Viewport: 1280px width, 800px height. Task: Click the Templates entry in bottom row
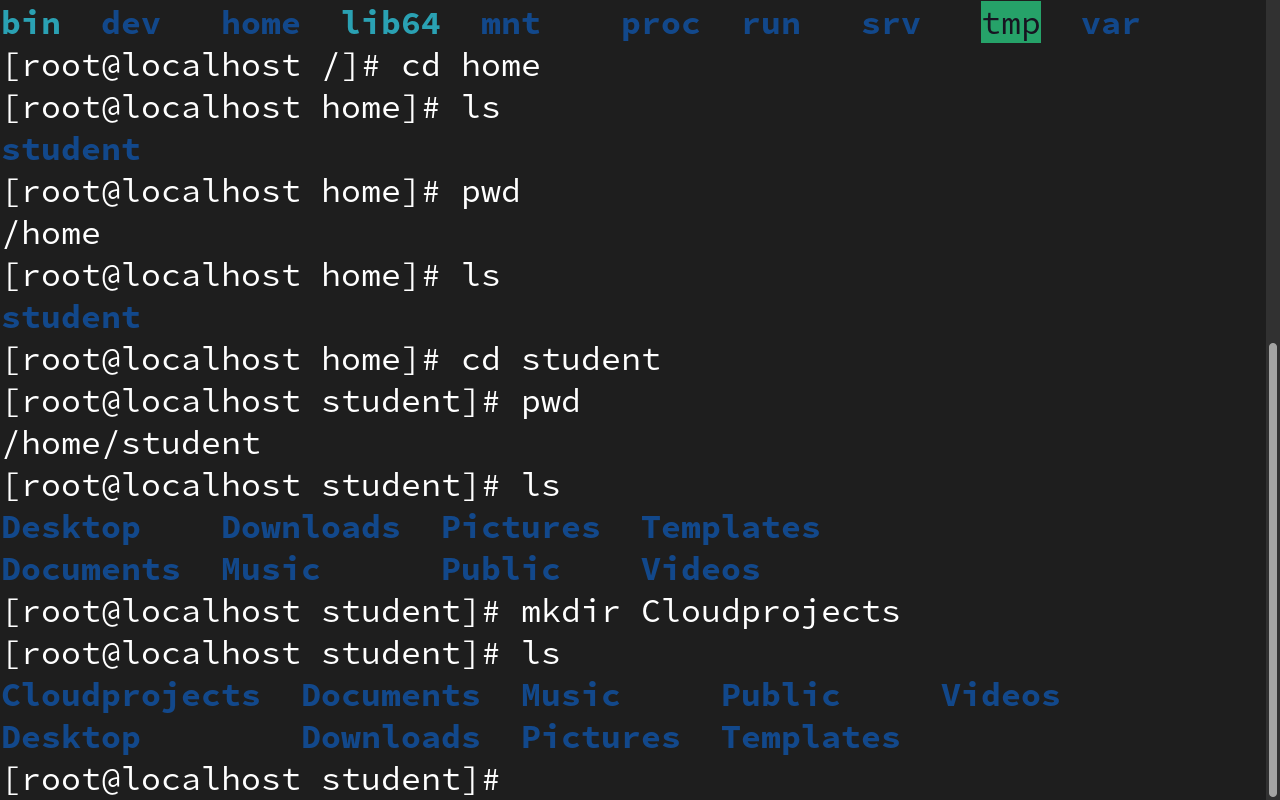click(x=810, y=737)
